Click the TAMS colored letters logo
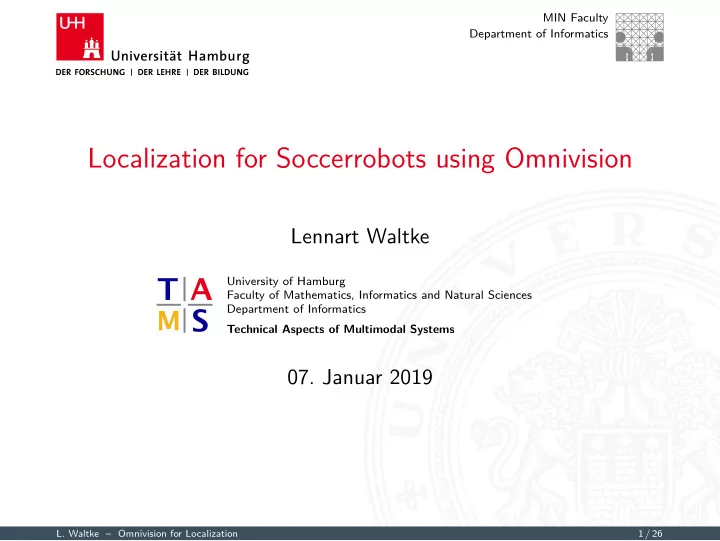The height and width of the screenshot is (541, 720). coord(184,304)
